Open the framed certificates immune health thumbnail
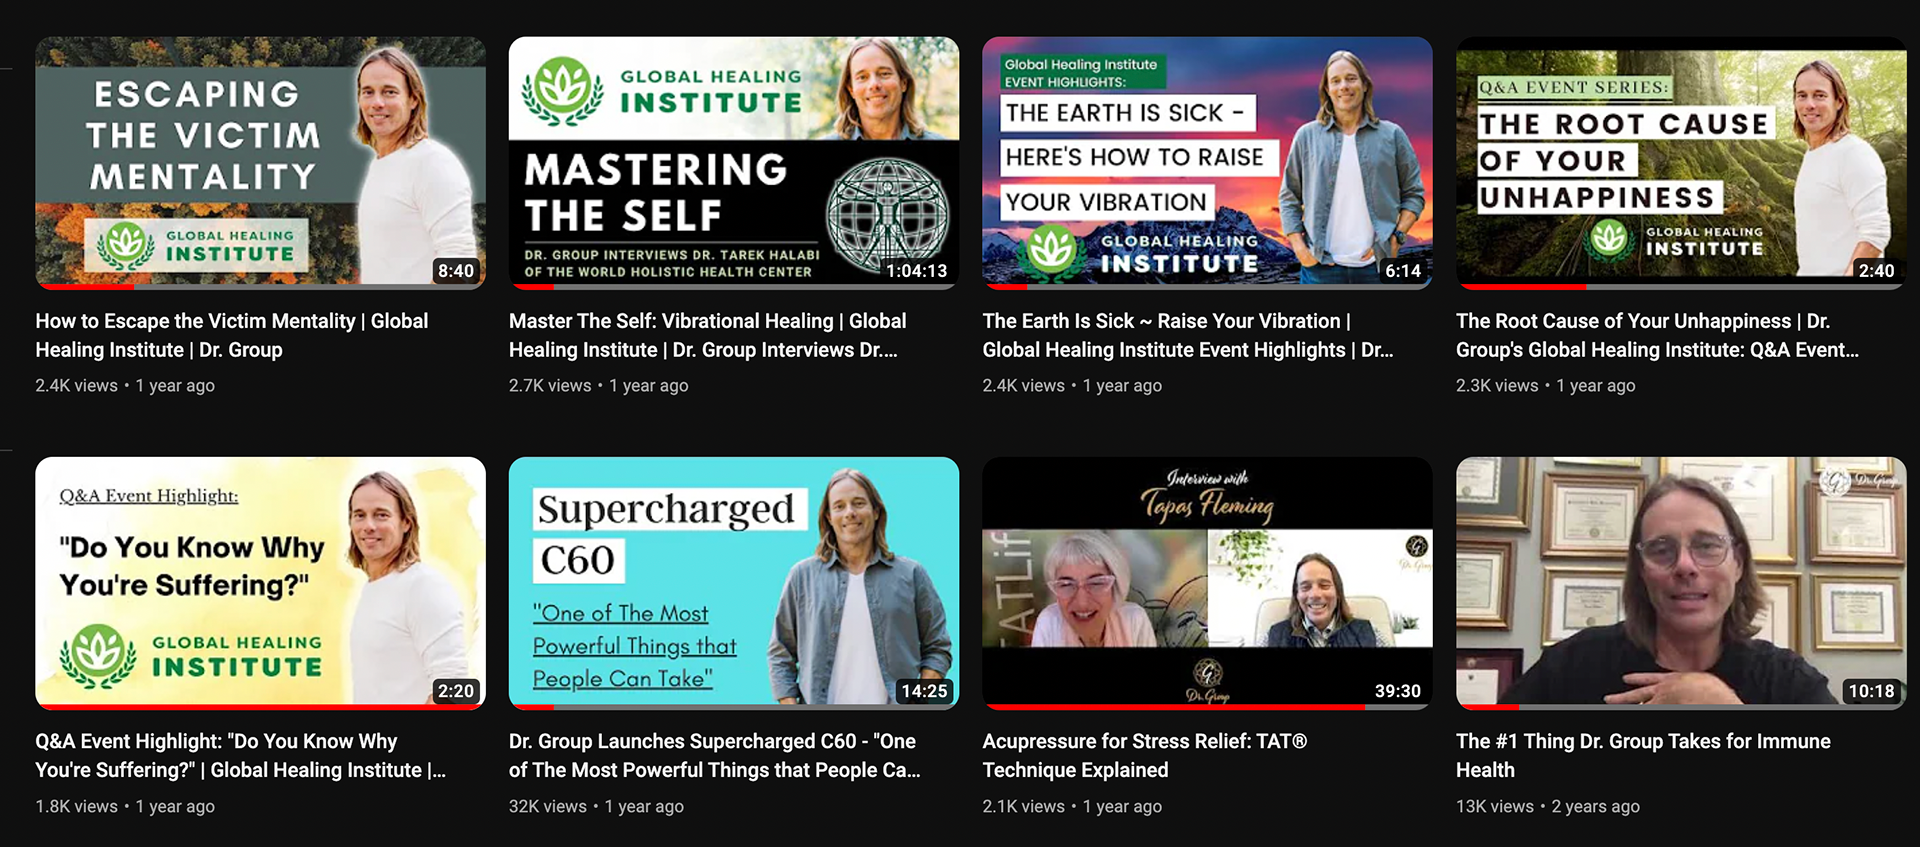Image resolution: width=1920 pixels, height=847 pixels. [x=1681, y=583]
